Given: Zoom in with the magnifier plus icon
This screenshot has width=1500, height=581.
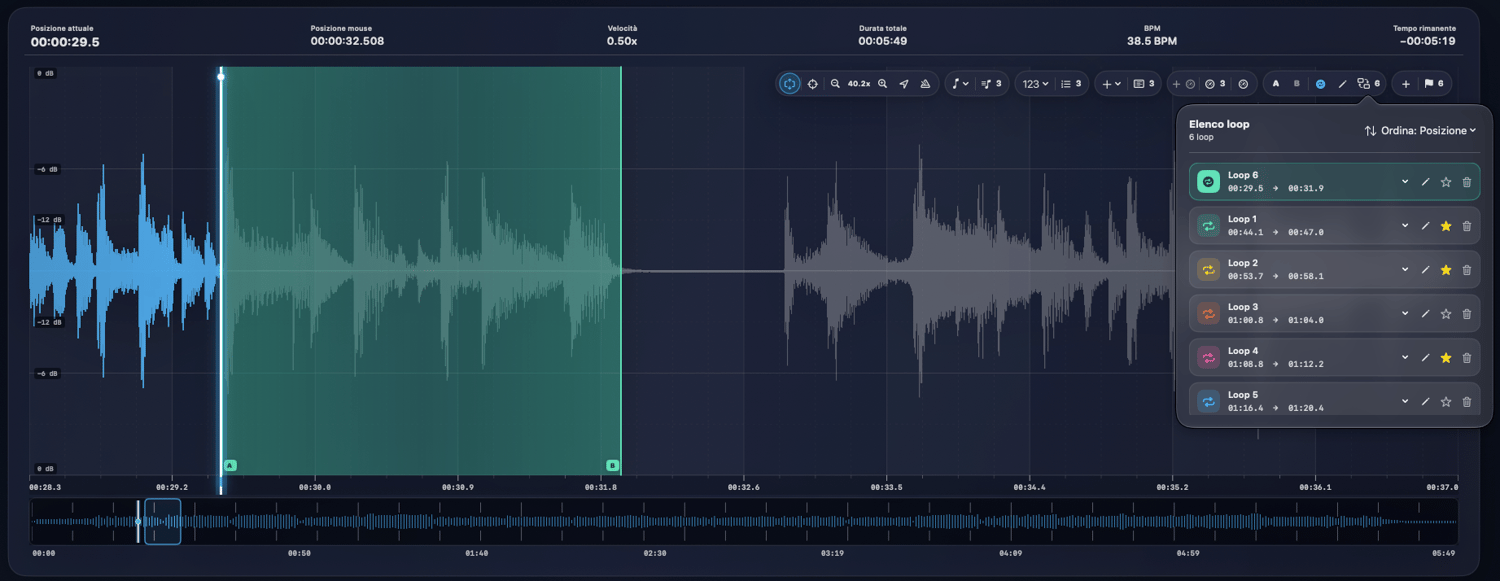Looking at the screenshot, I should [x=882, y=84].
